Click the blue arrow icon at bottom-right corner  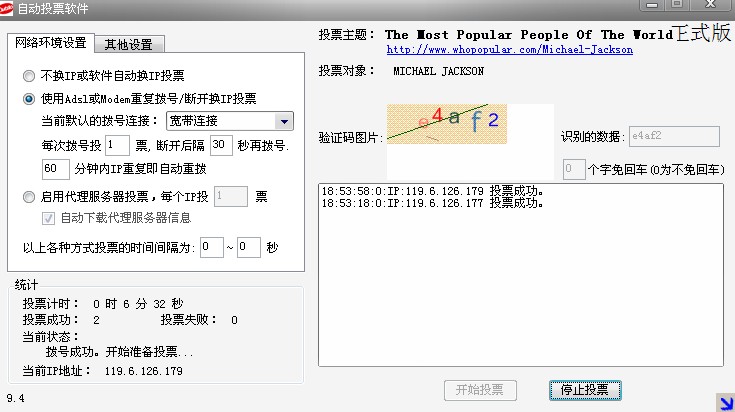(725, 402)
